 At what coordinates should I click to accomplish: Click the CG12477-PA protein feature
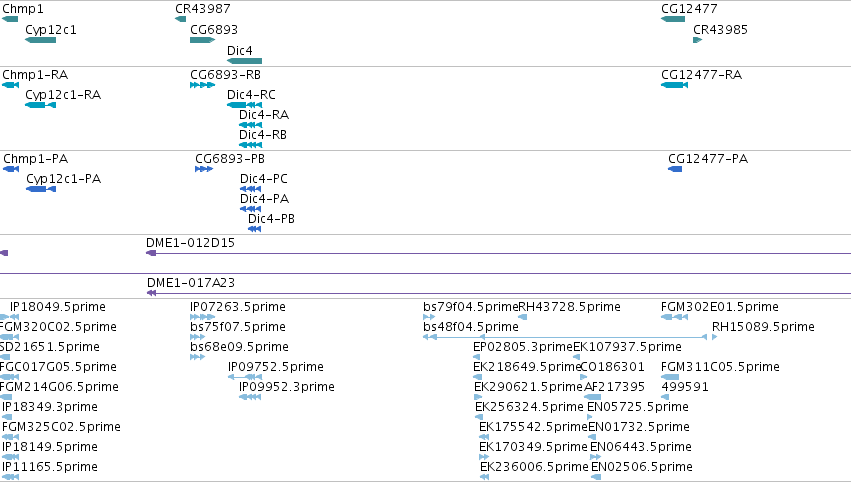(675, 169)
